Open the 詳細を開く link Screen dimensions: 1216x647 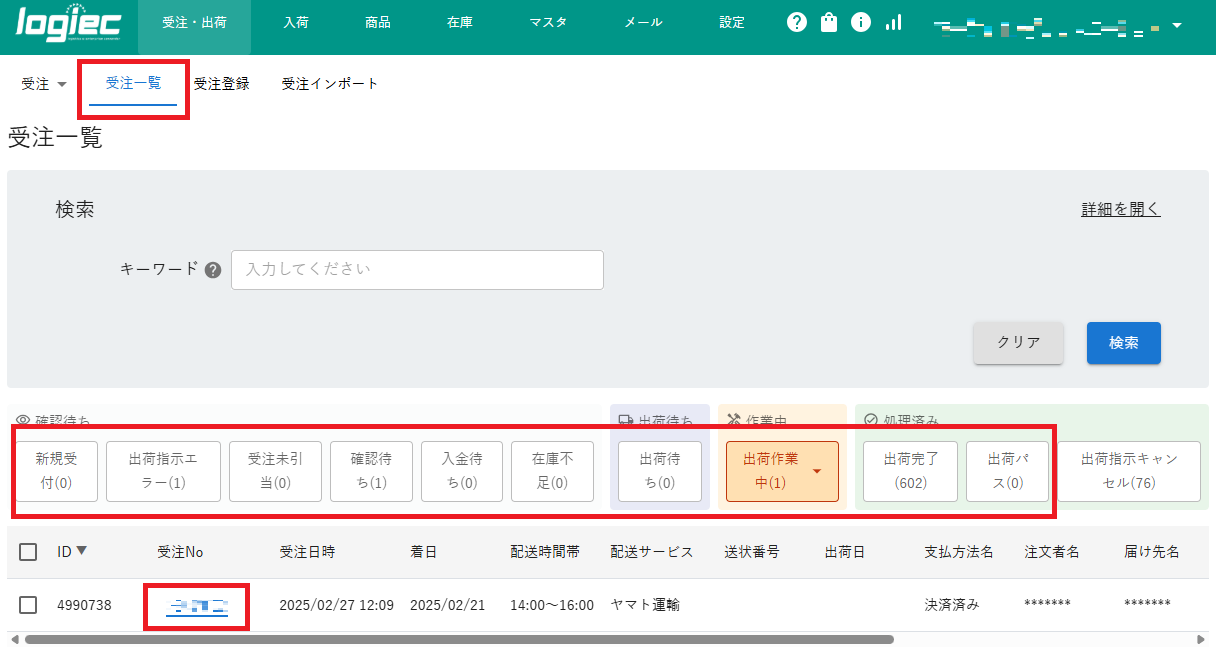(x=1121, y=208)
